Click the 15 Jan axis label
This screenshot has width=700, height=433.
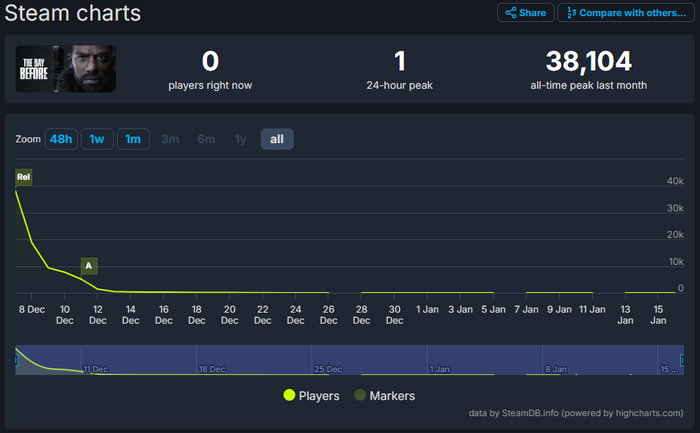click(x=658, y=315)
